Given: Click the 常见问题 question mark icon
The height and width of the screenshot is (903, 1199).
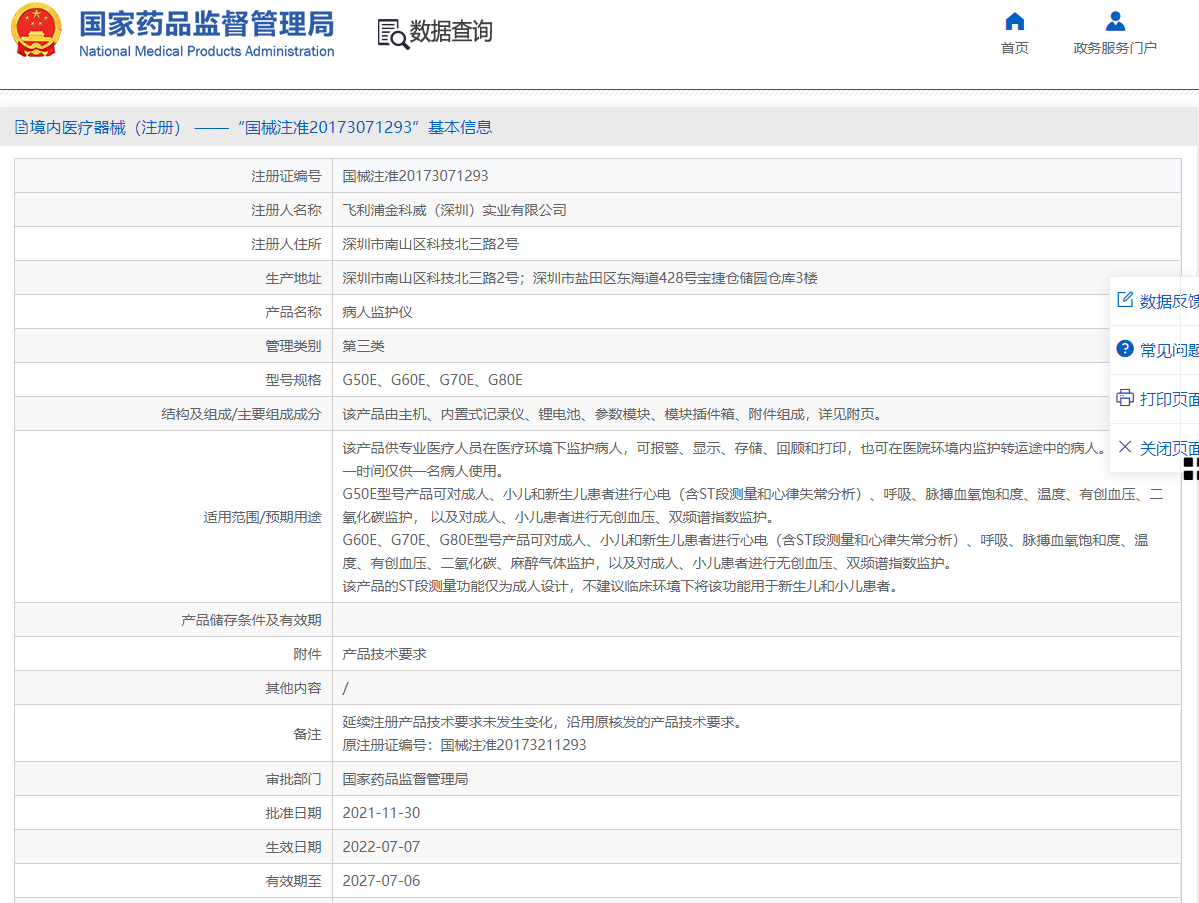Looking at the screenshot, I should click(1125, 349).
